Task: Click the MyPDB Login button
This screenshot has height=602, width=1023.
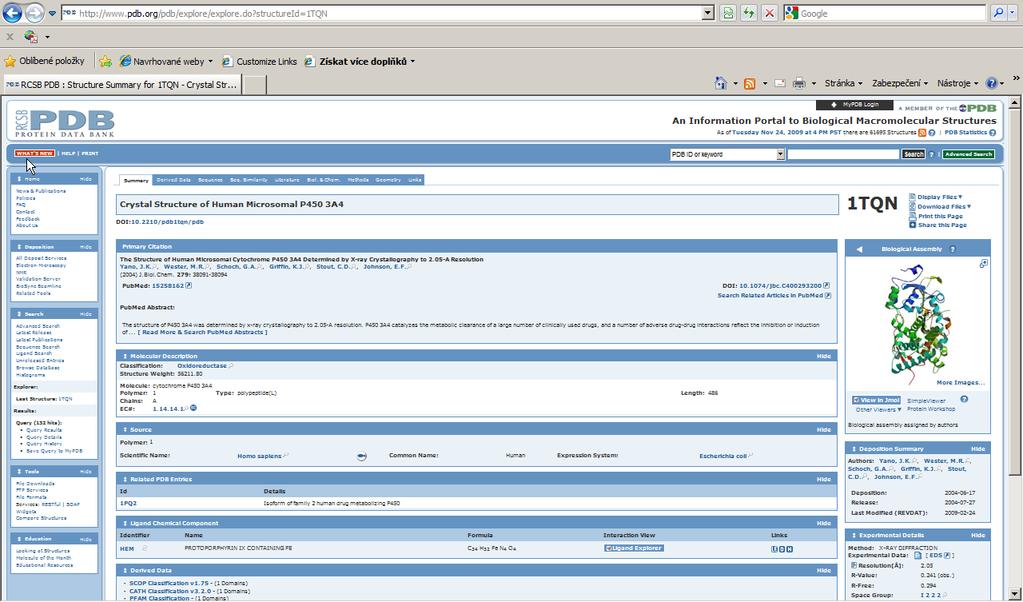Action: (x=855, y=104)
